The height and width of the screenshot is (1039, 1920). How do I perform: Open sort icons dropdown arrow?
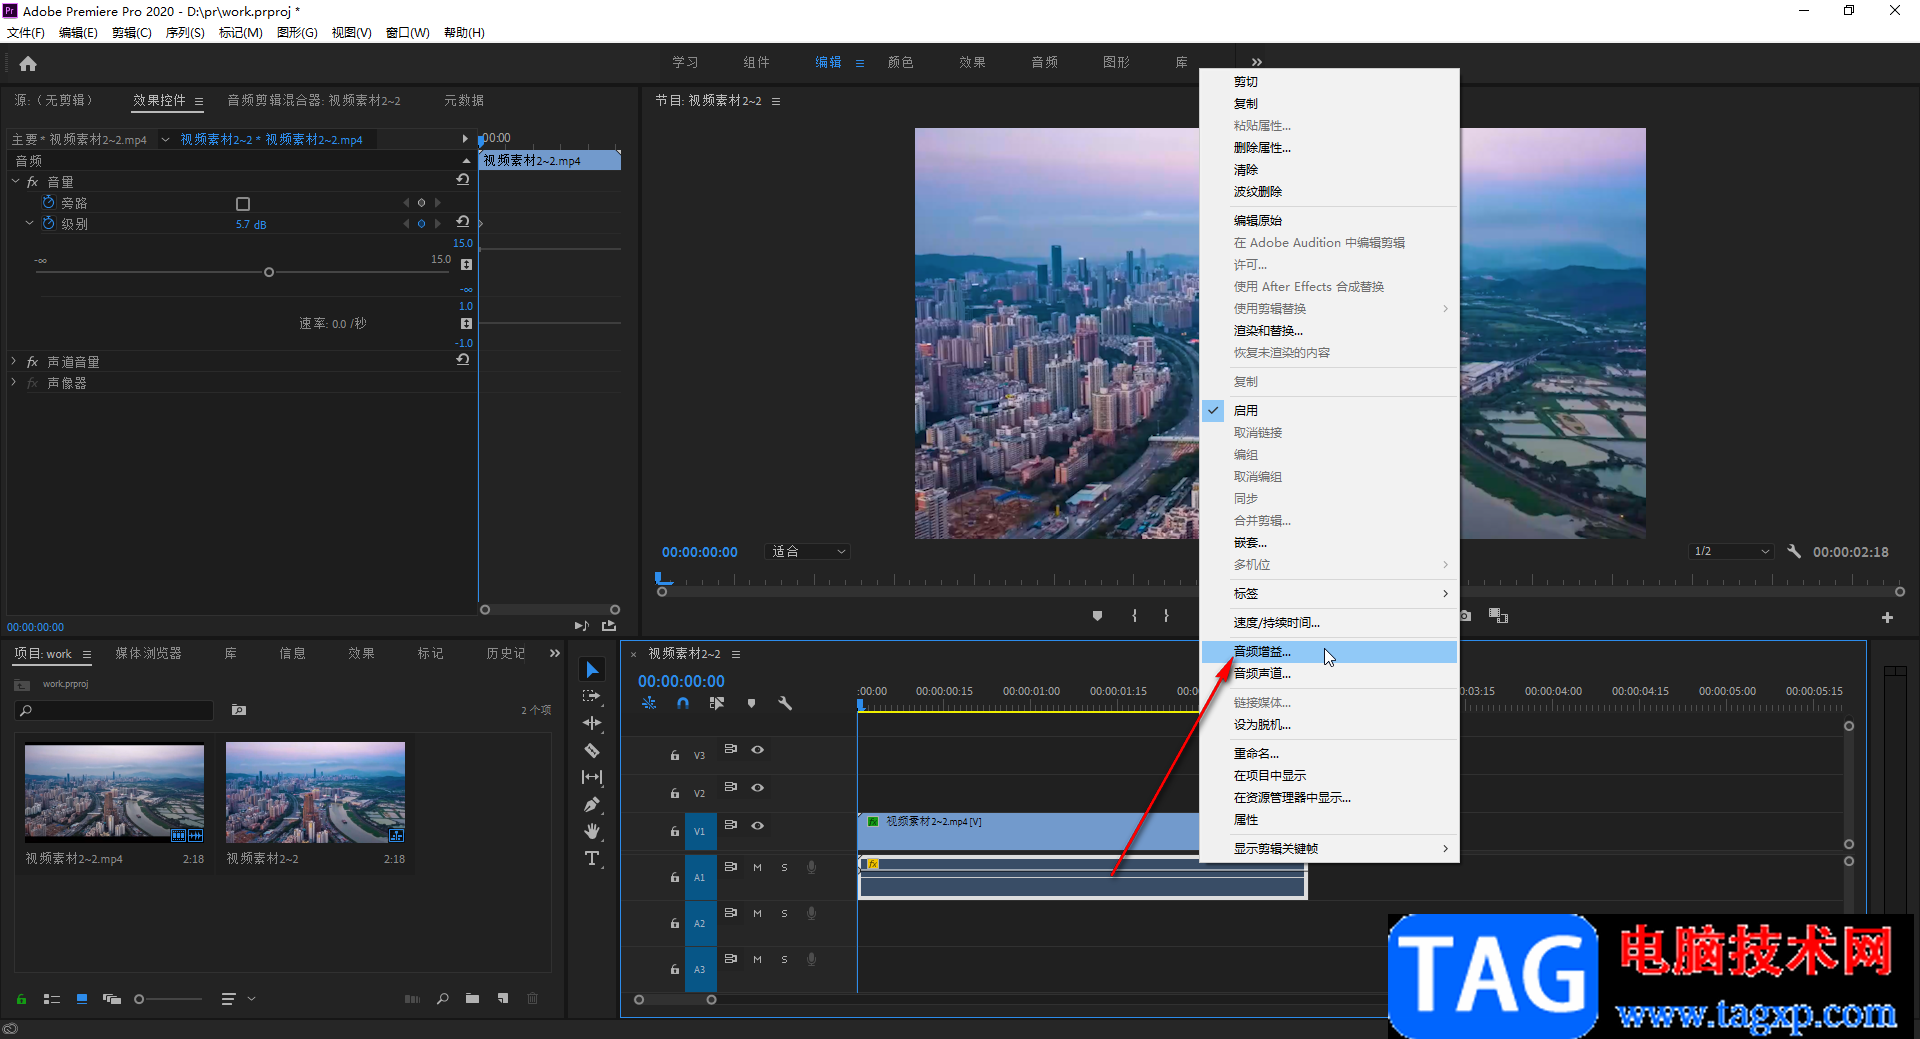pyautogui.click(x=251, y=998)
